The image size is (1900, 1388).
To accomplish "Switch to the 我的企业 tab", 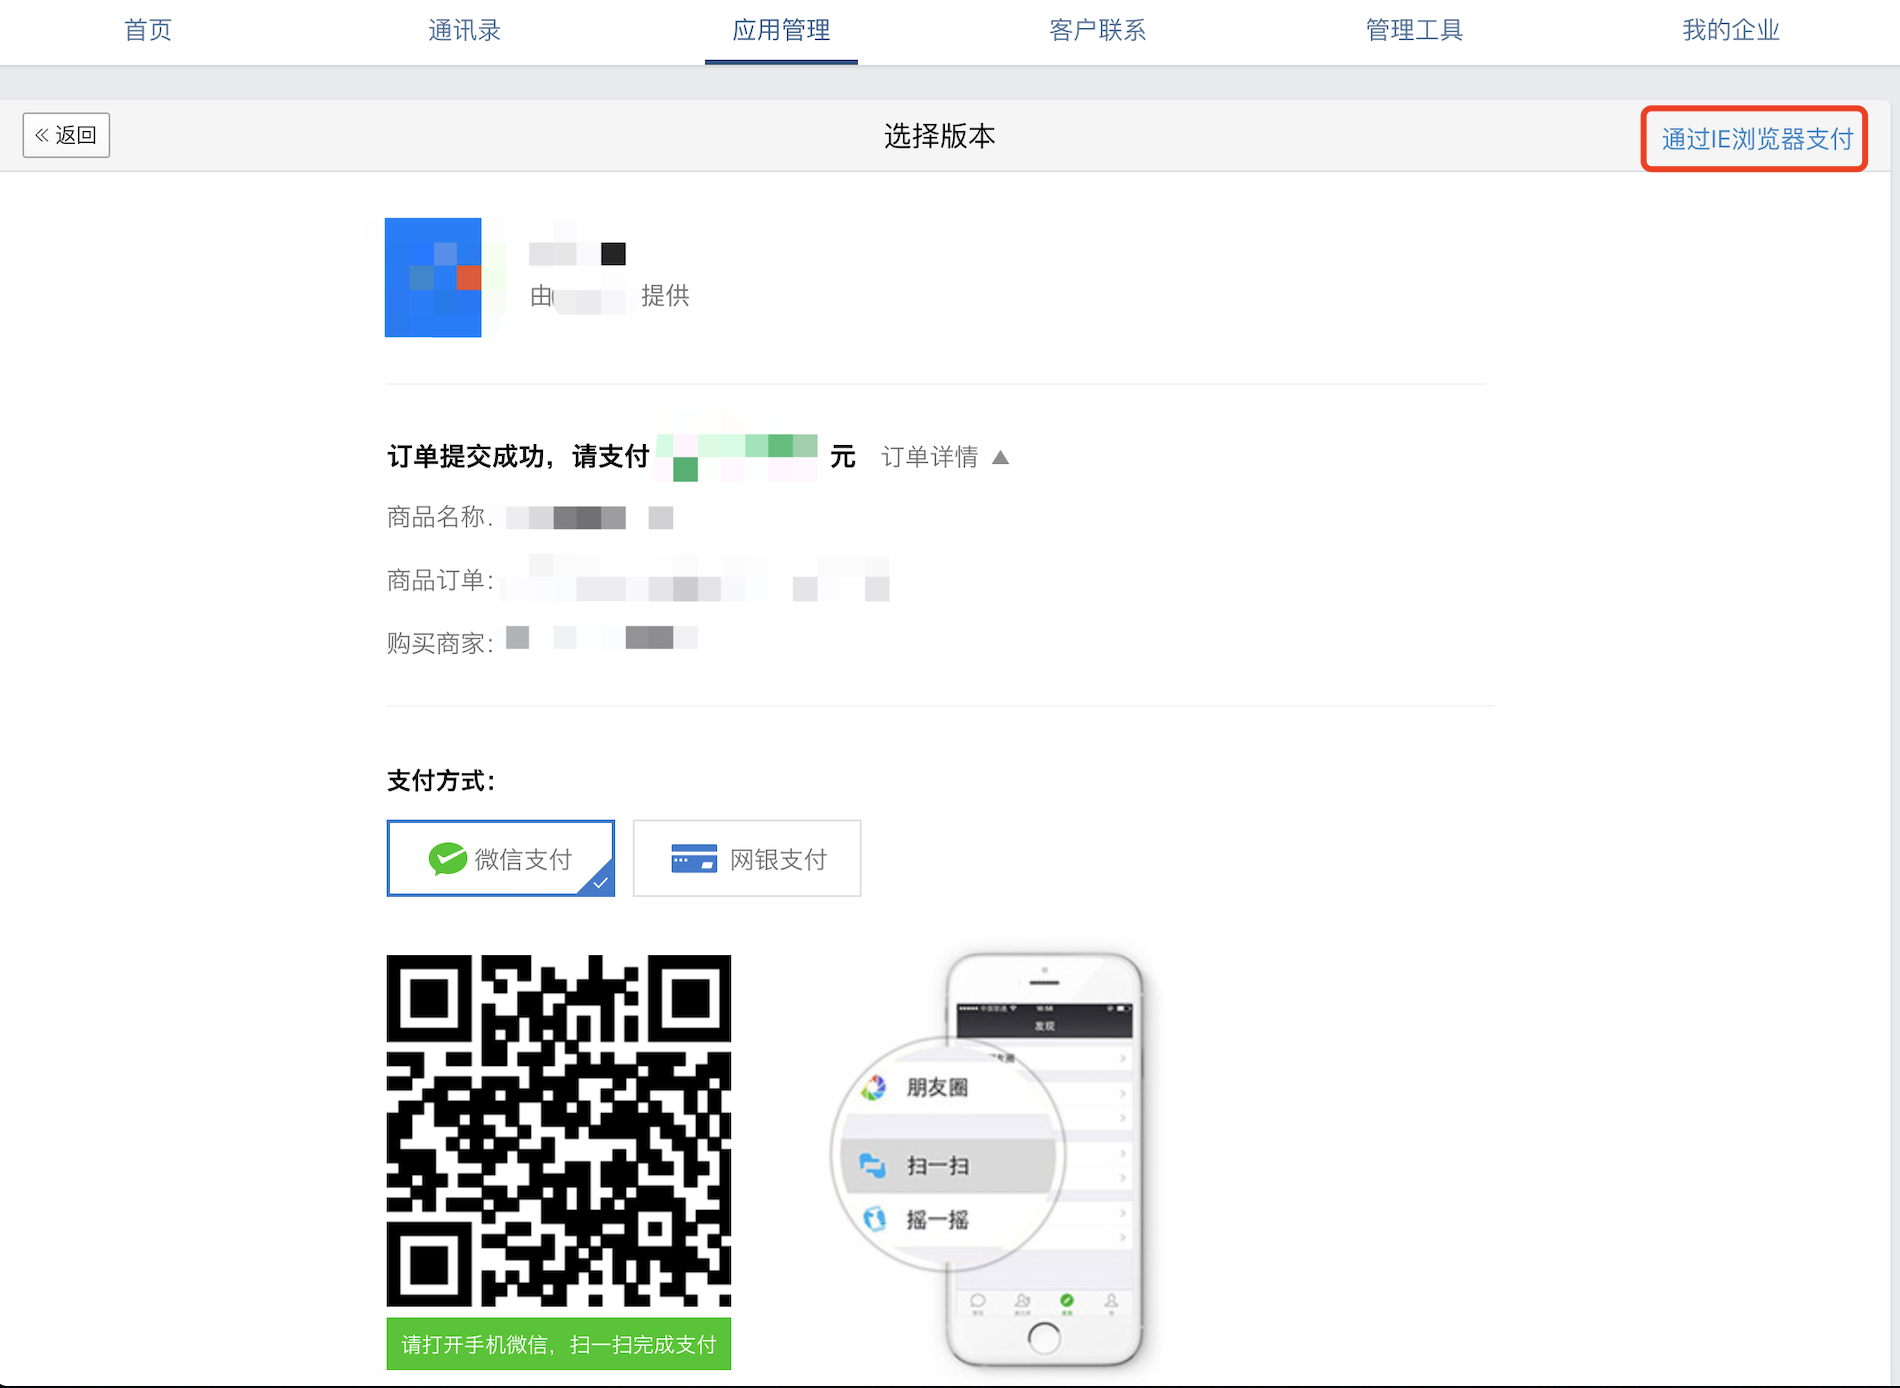I will pos(1731,30).
